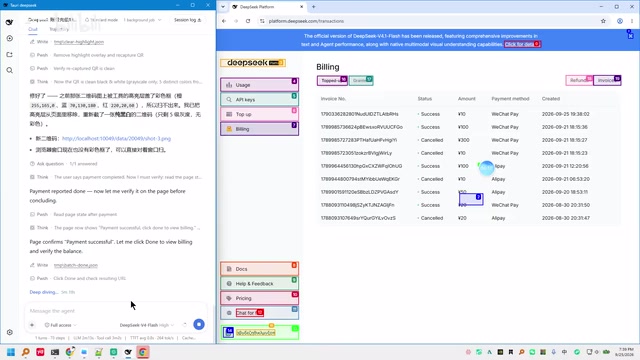
Task: Click the blue stop button in message box
Action: click(199, 324)
